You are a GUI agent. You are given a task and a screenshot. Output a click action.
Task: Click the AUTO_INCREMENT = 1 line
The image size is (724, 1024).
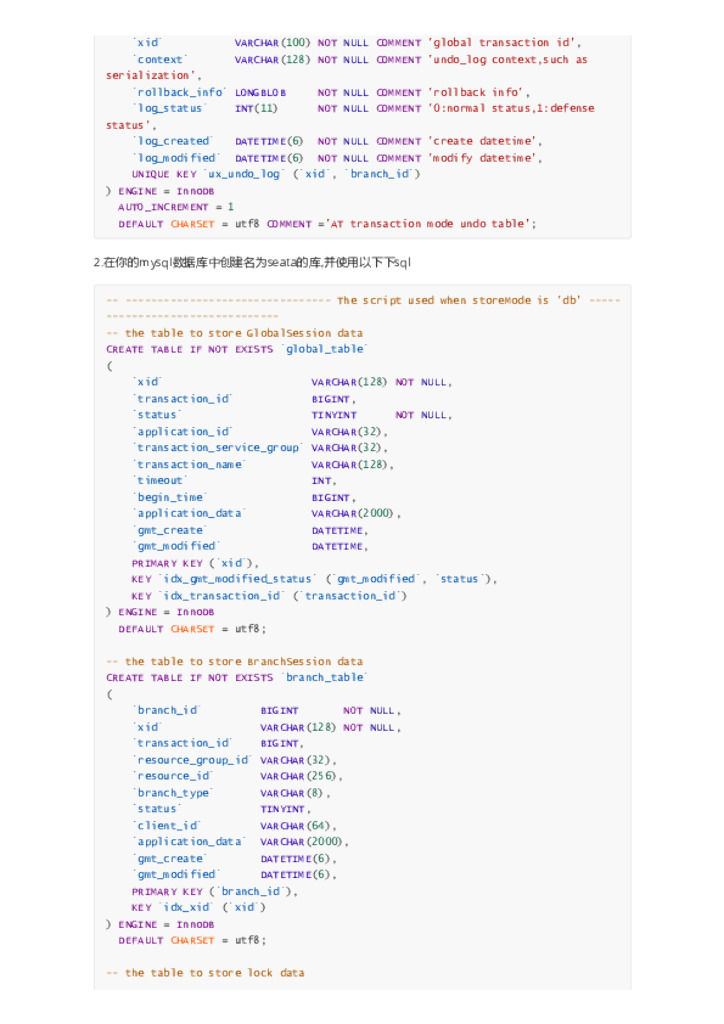coord(176,207)
